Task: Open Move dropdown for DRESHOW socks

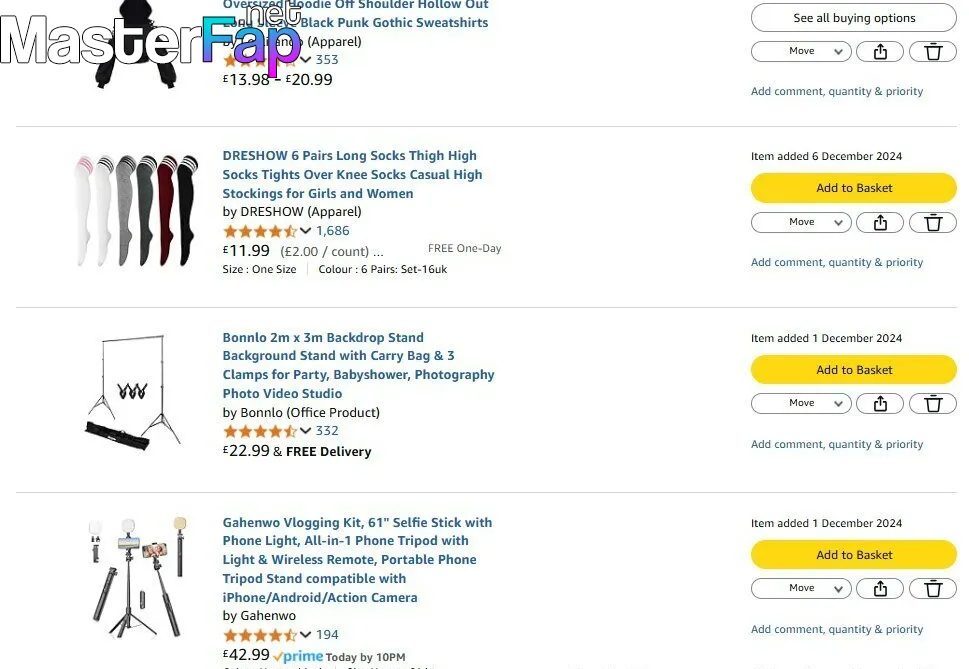Action: [x=801, y=222]
